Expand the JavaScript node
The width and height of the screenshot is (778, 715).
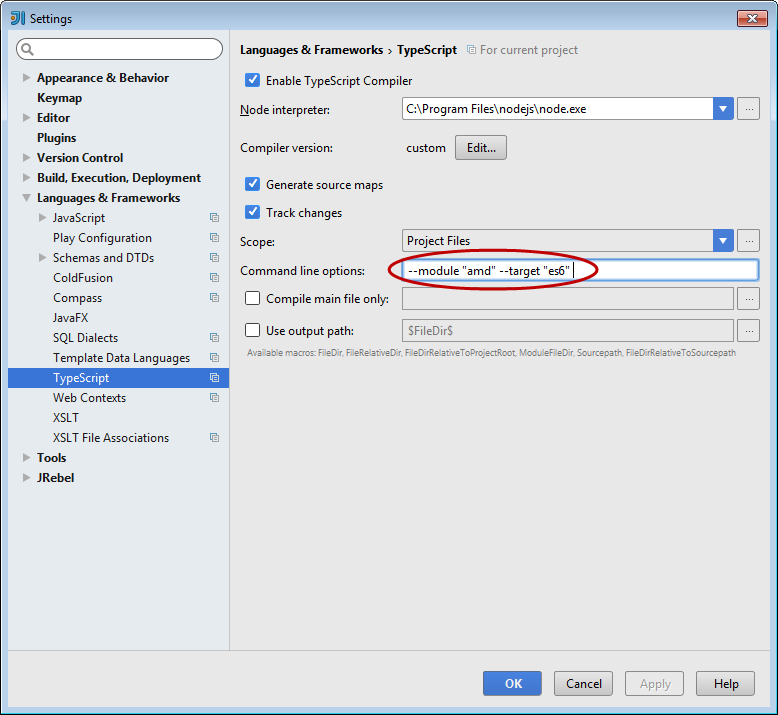42,218
